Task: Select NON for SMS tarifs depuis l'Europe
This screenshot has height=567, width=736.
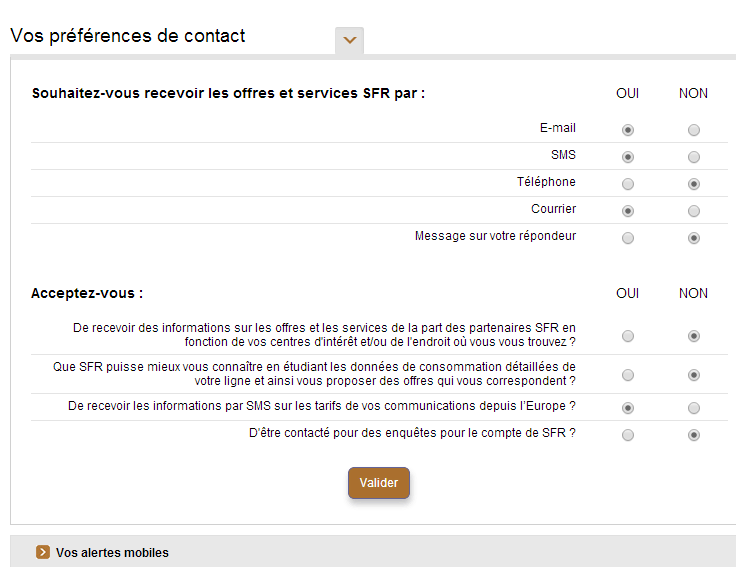Action: (694, 408)
